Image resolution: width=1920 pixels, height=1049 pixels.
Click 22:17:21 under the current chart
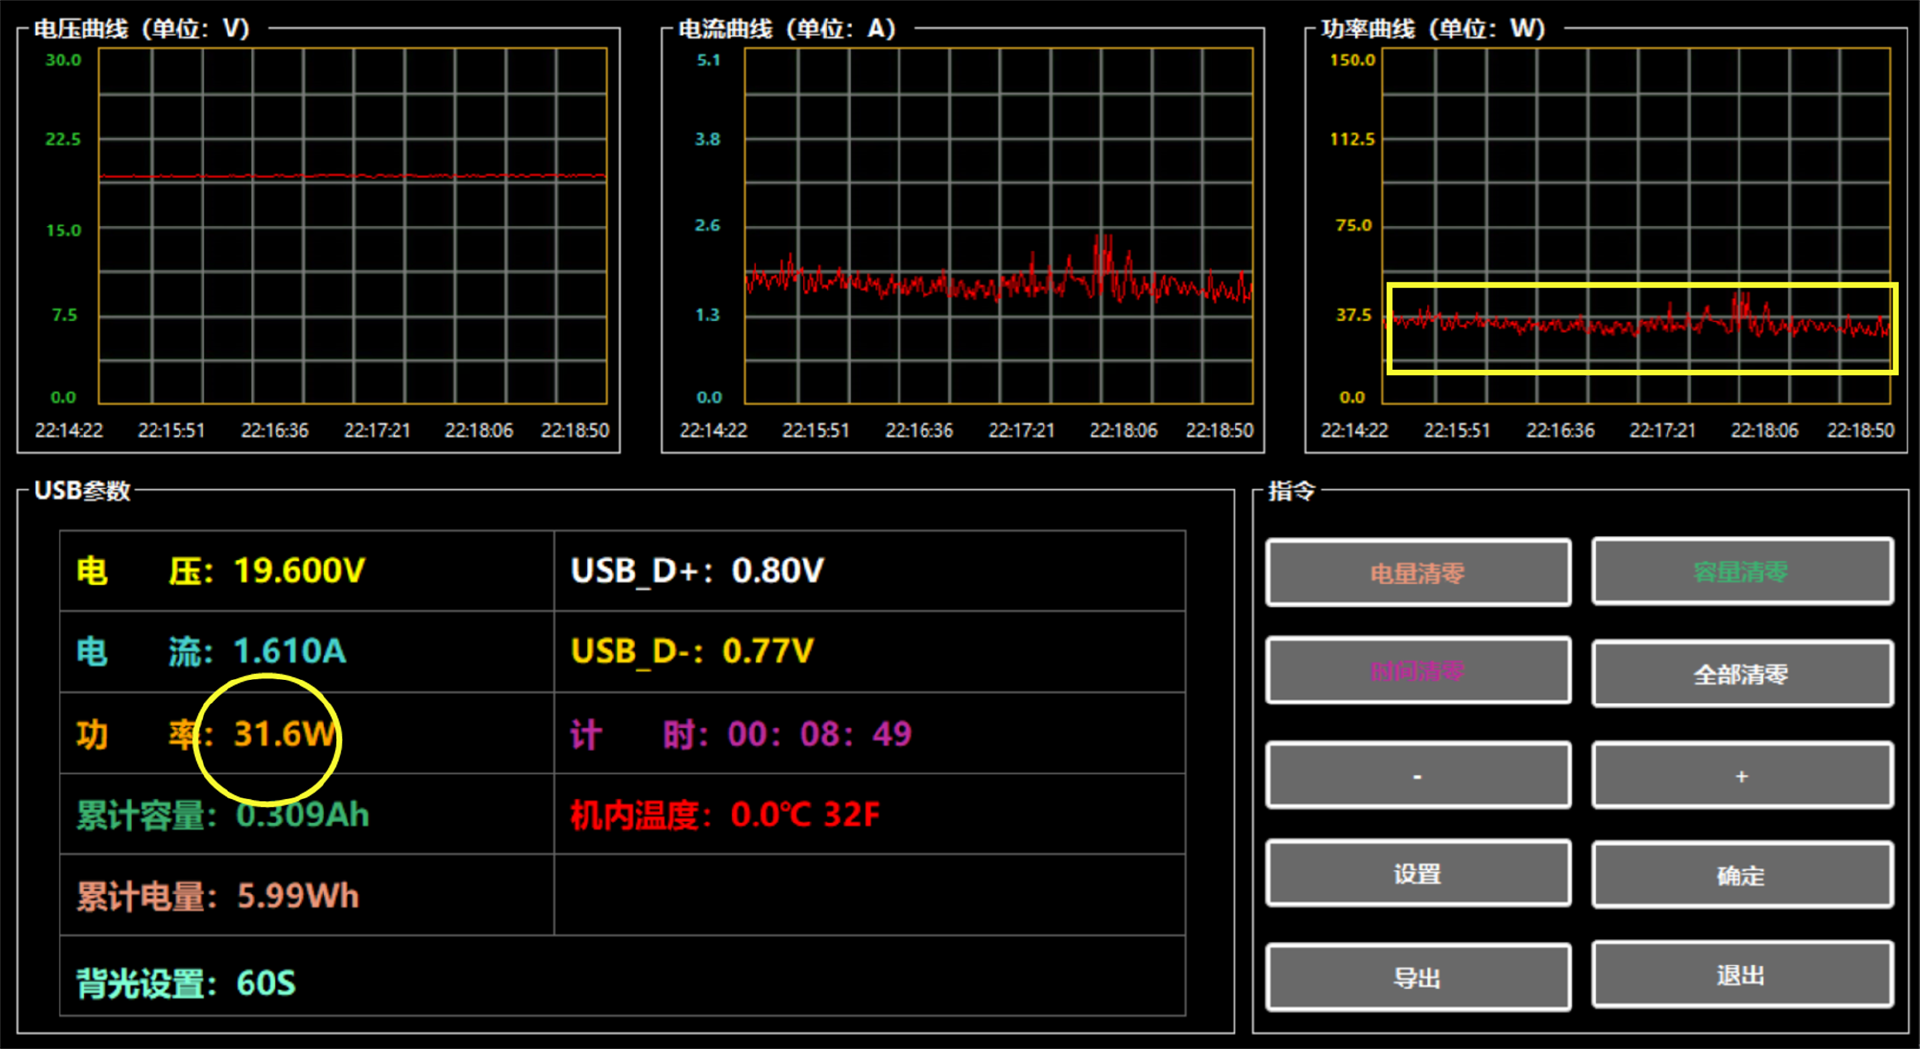pyautogui.click(x=1021, y=430)
